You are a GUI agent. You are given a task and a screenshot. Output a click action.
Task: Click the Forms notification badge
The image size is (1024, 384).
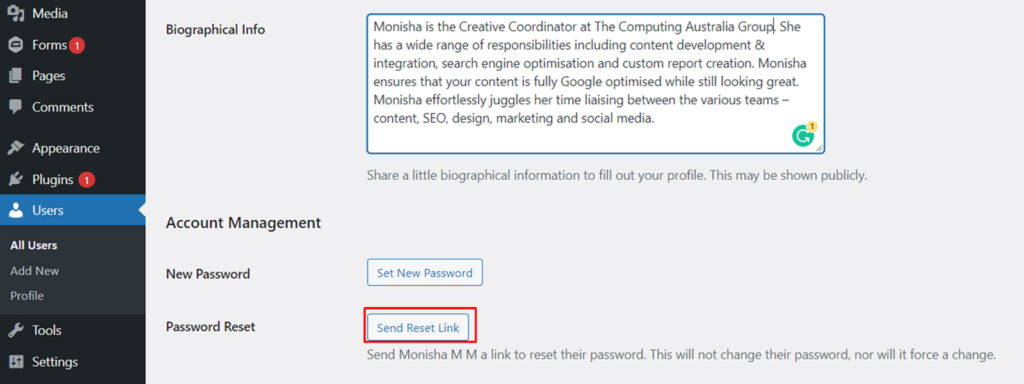[x=77, y=46]
